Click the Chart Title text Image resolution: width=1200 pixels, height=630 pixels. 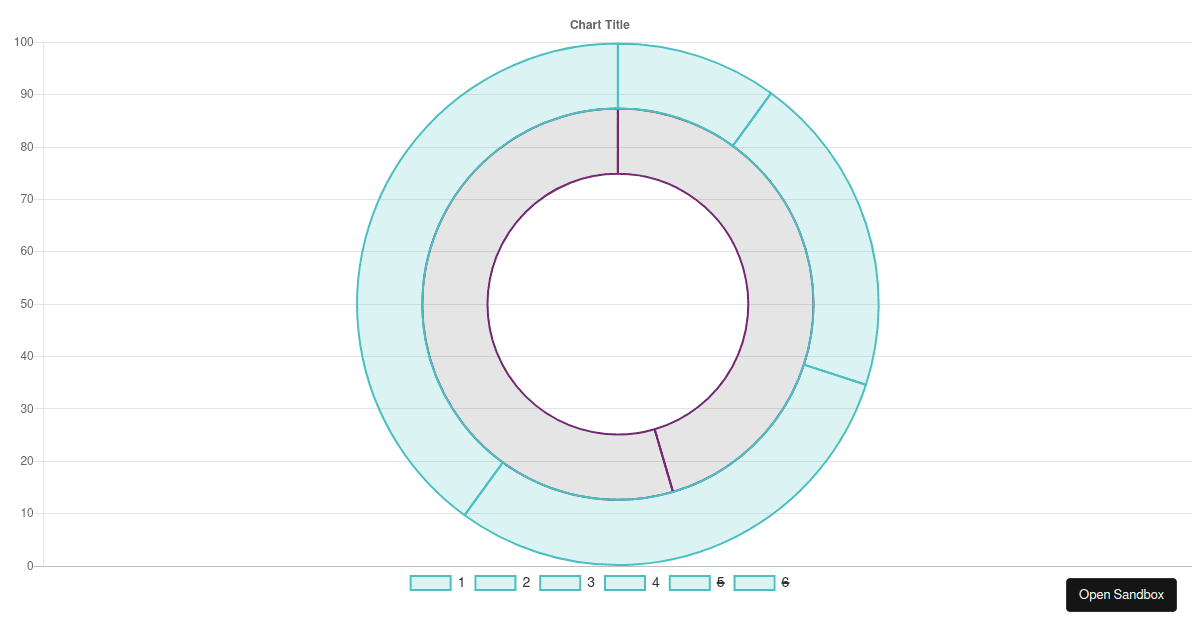(600, 25)
